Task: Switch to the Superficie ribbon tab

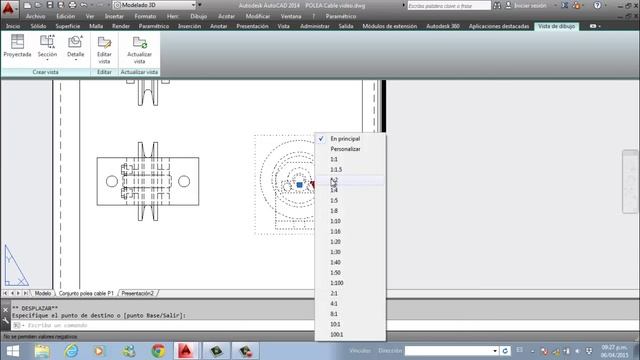Action: click(68, 26)
